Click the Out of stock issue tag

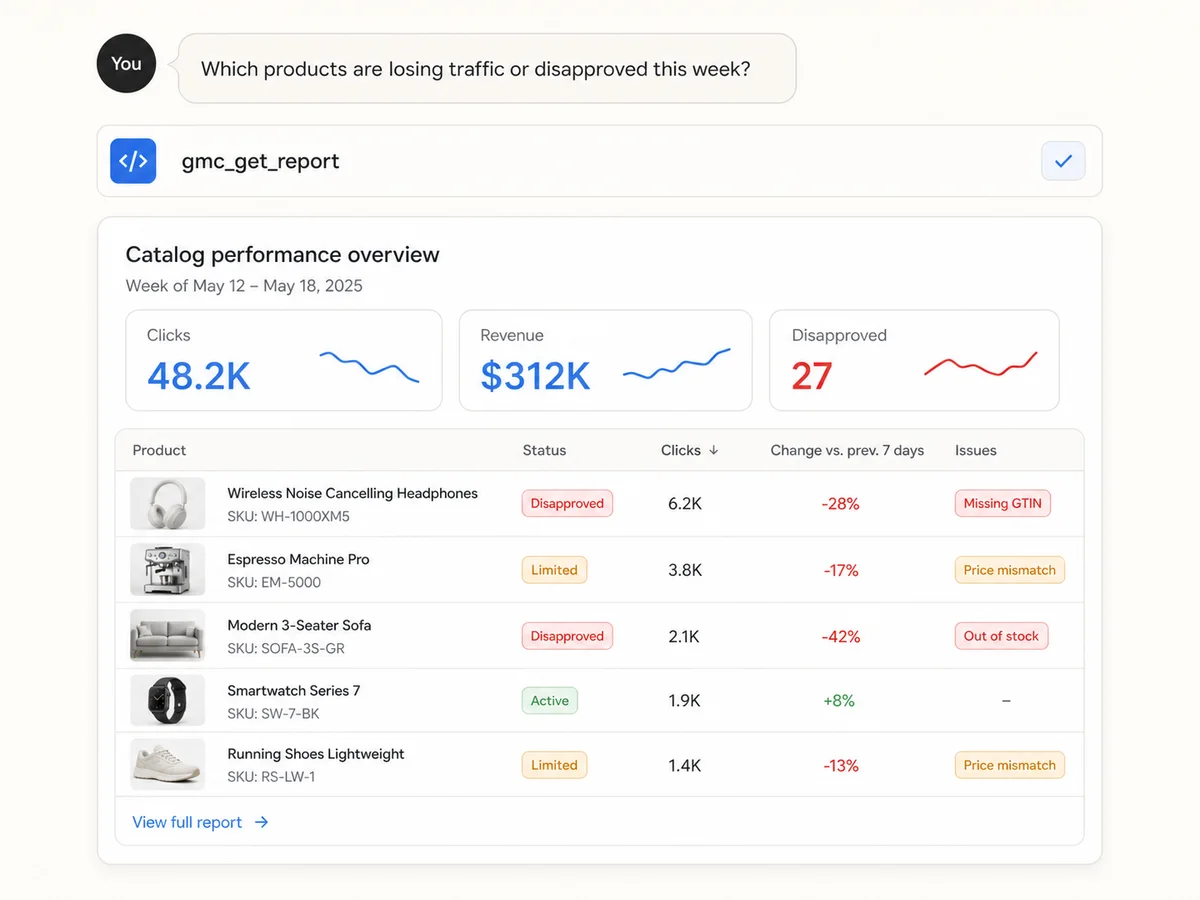coord(1001,636)
